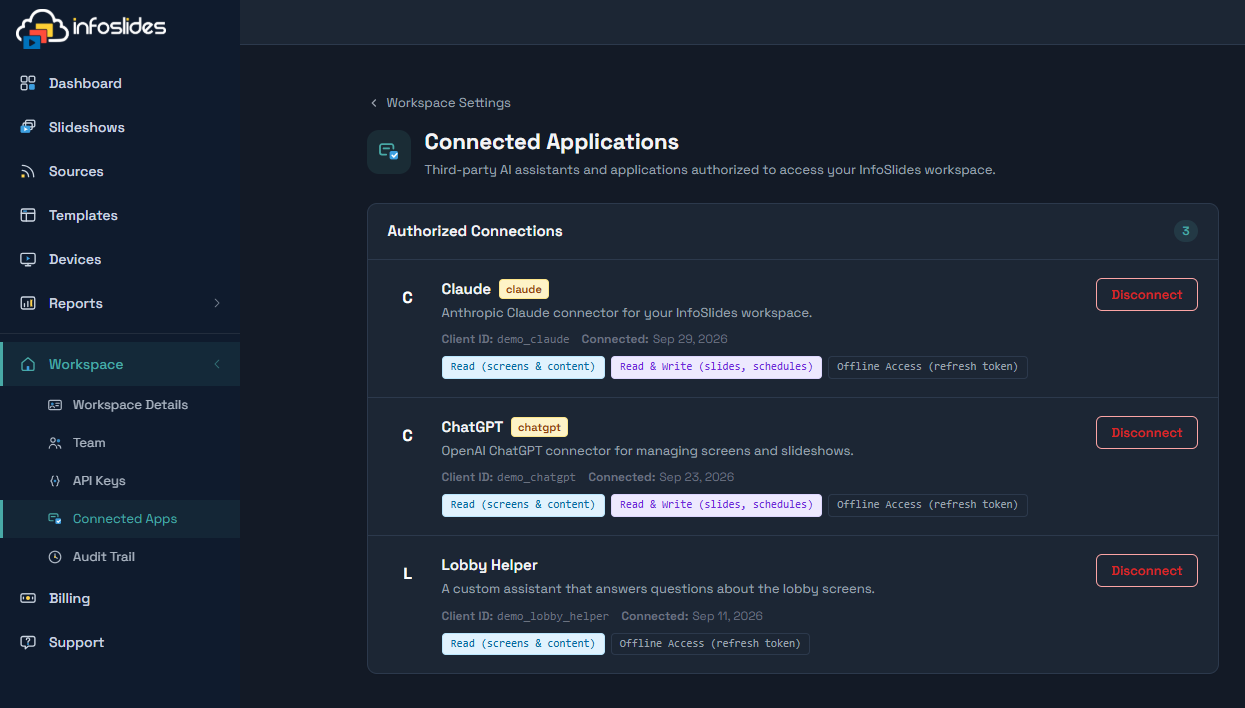The image size is (1245, 708).
Task: Click the Lobby Helper avatar letter
Action: pyautogui.click(x=407, y=573)
